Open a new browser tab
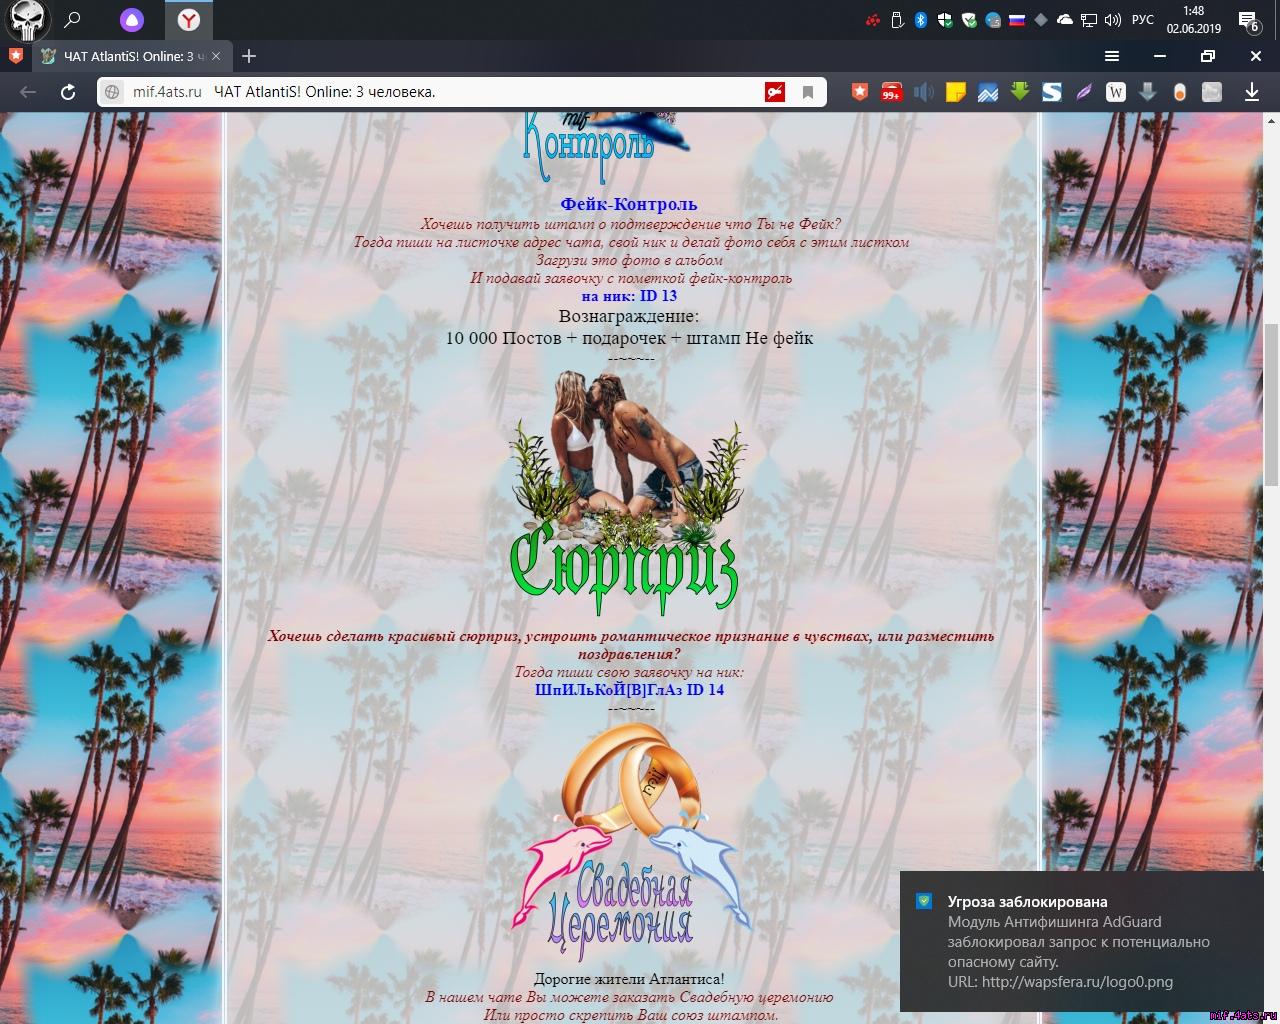 [x=249, y=56]
